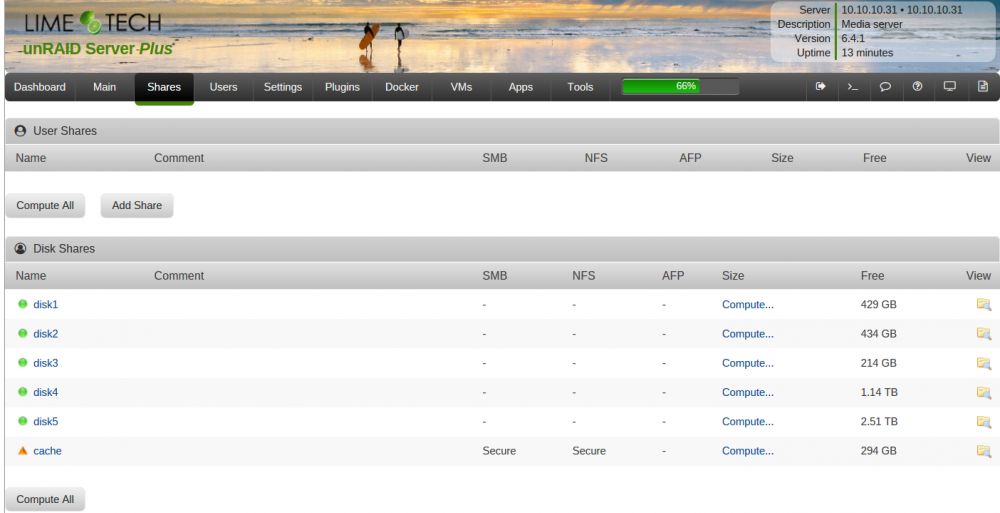Click Compute... for disk4 size
Viewport: 1000px width, 513px height.
point(747,392)
